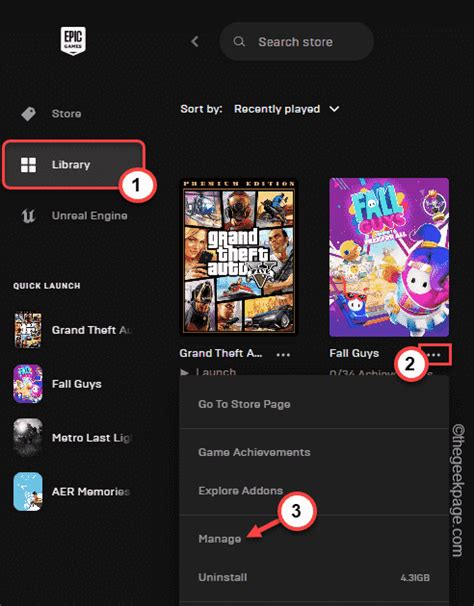The width and height of the screenshot is (474, 606).
Task: Open the Unreal Engine section
Action: 90,215
